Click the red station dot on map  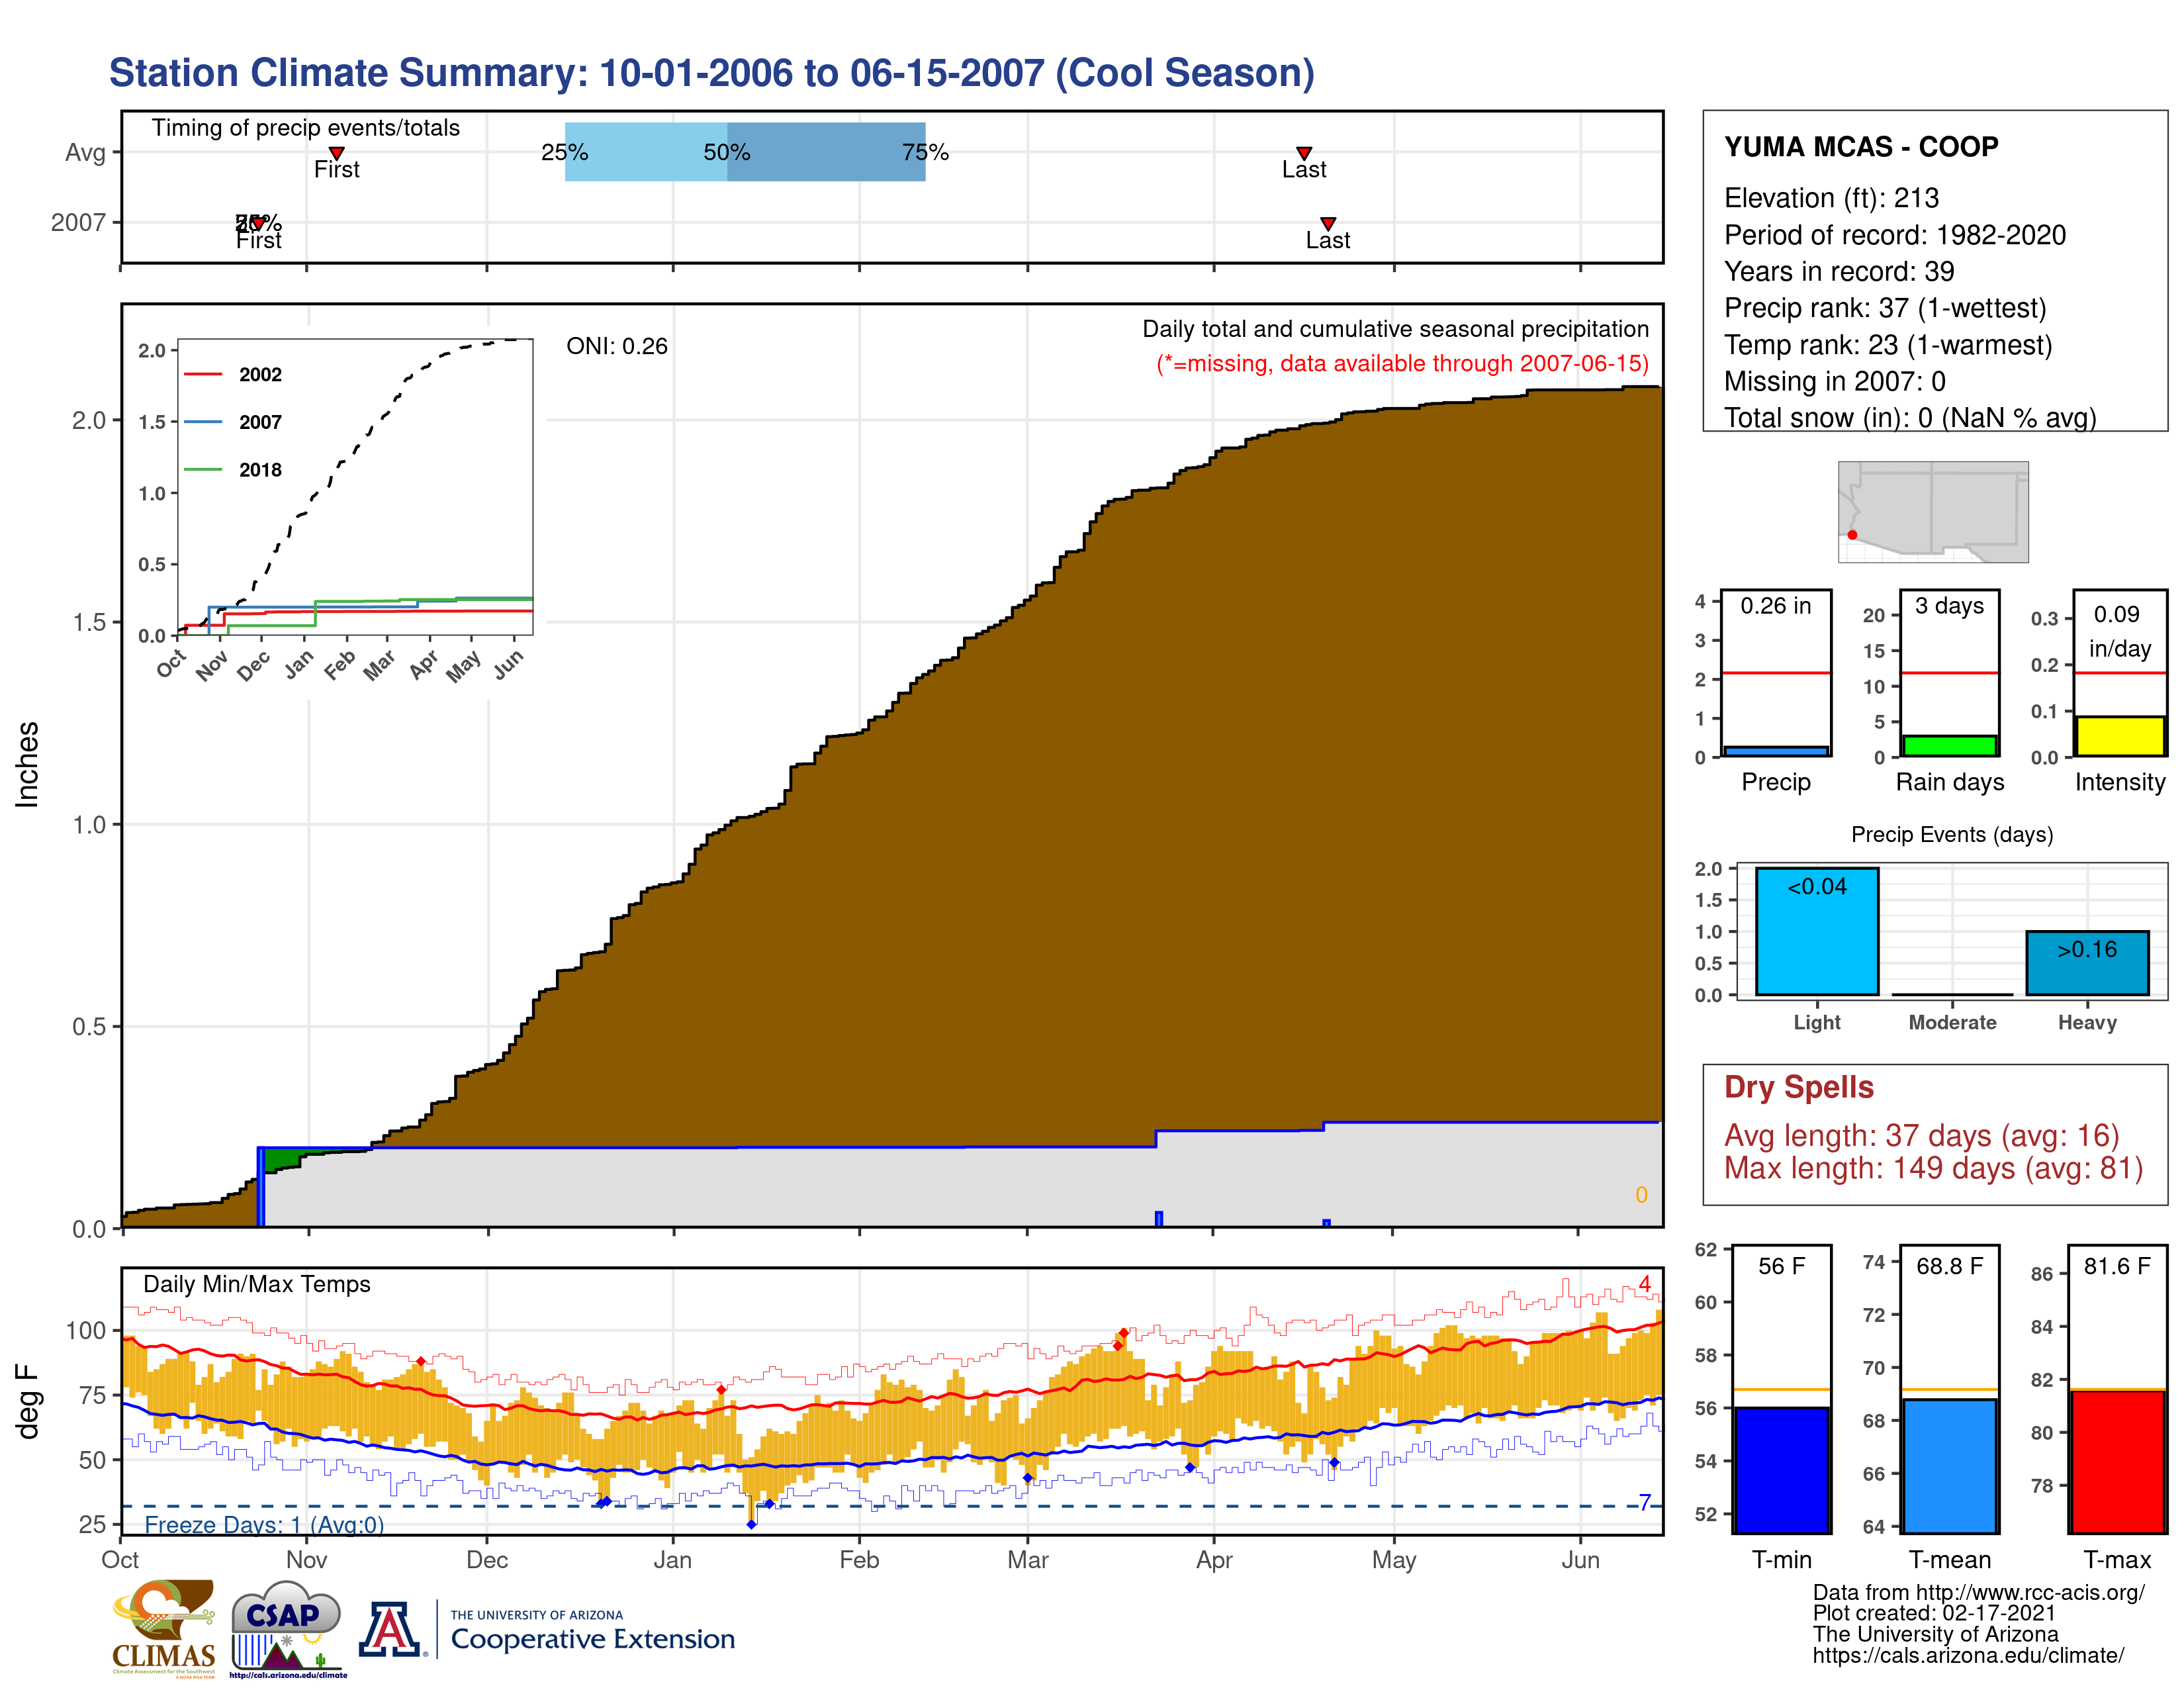[x=1852, y=535]
